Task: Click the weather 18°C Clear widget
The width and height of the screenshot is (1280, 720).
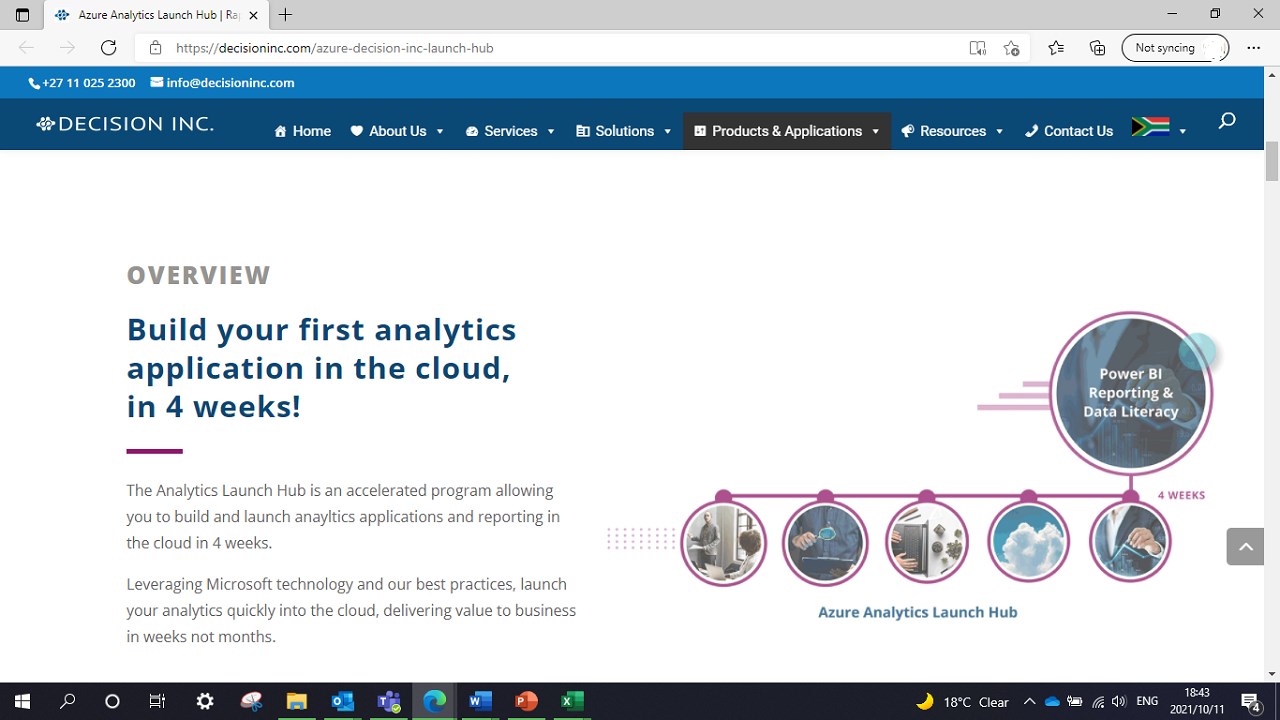Action: point(962,702)
